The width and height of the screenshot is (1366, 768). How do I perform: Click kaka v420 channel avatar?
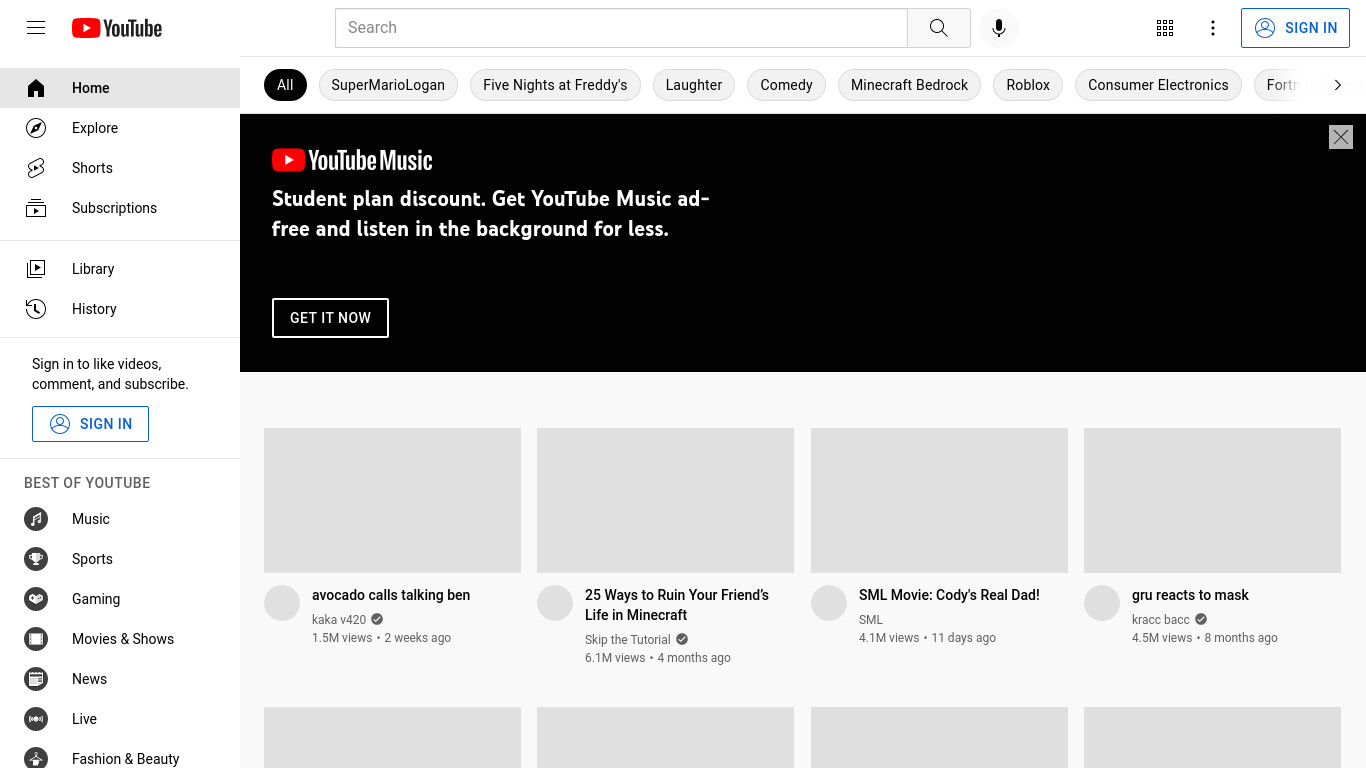[x=282, y=603]
